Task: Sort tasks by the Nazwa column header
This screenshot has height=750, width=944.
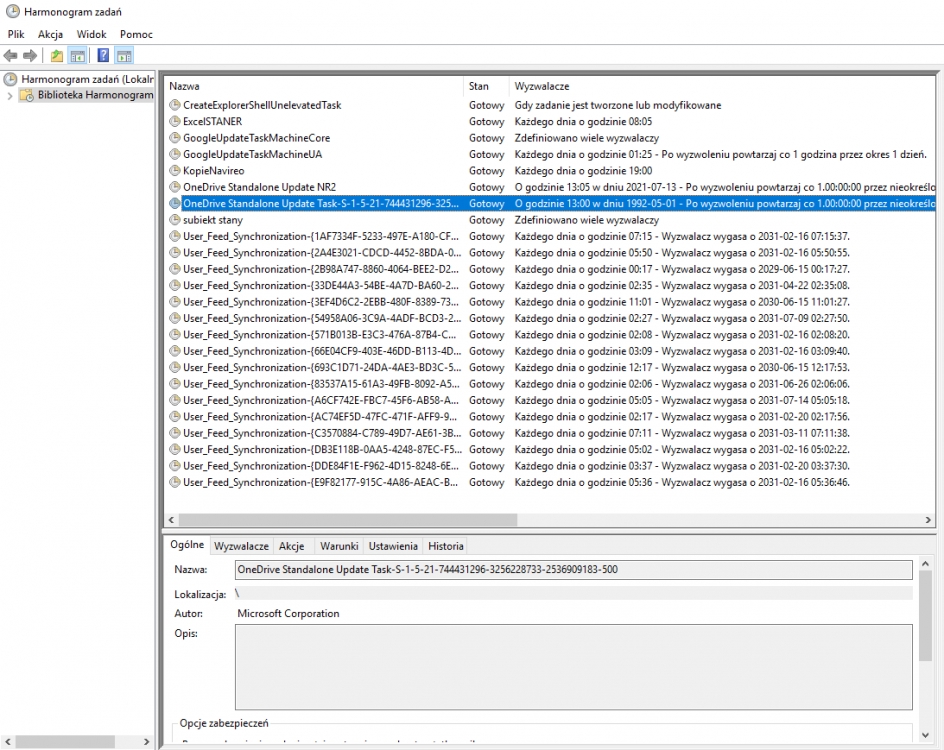Action: (x=315, y=87)
